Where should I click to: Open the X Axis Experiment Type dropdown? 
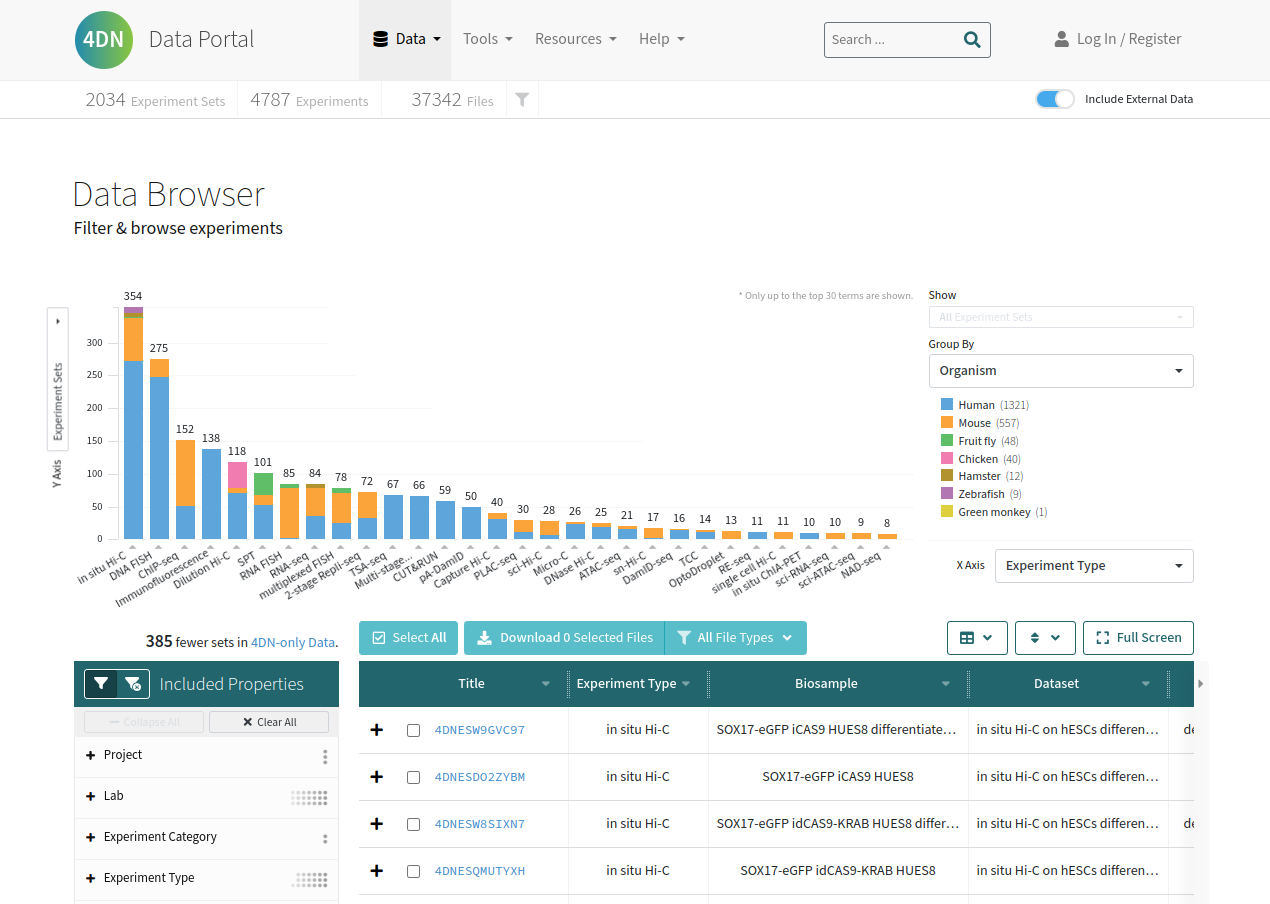(x=1093, y=566)
